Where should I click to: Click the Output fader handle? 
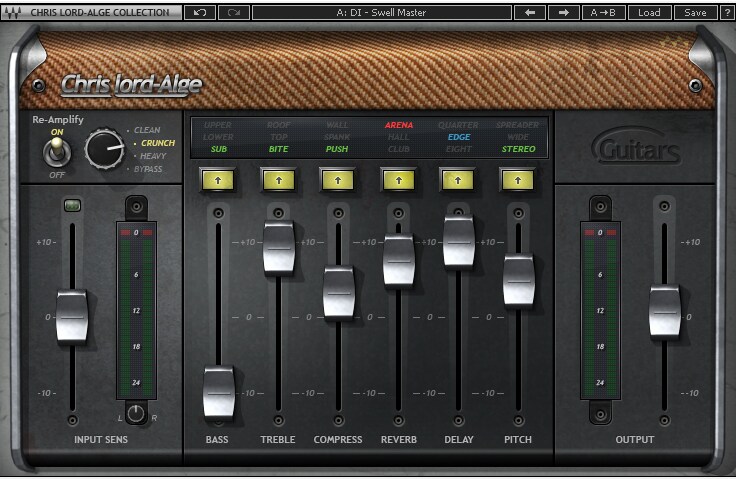point(665,311)
